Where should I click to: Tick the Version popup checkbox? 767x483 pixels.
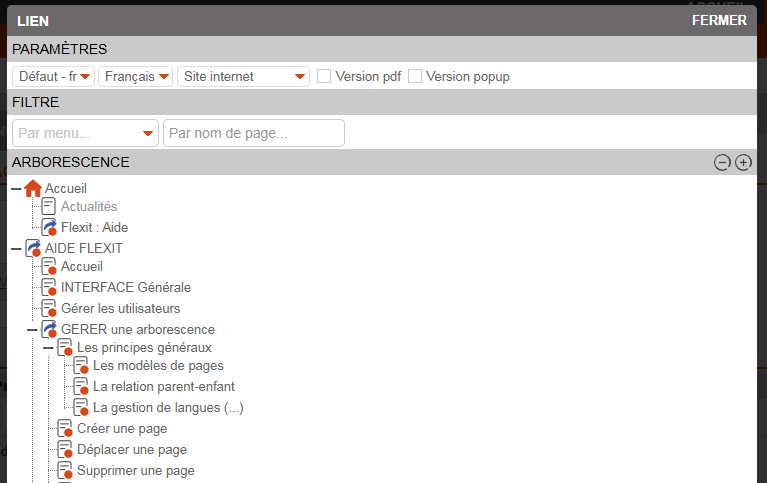pyautogui.click(x=415, y=76)
